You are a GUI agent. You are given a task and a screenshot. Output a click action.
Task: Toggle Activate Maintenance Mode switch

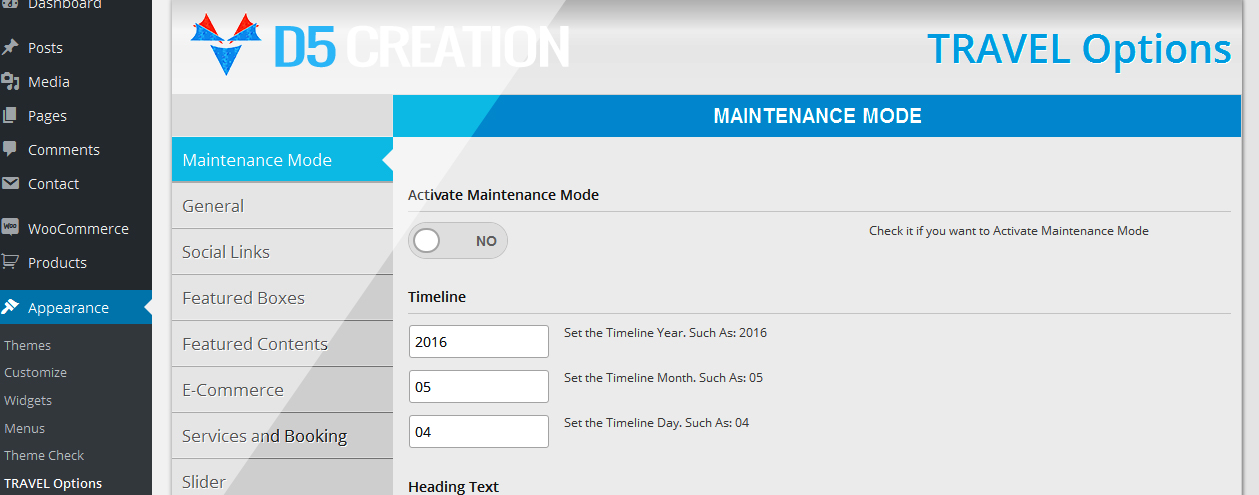coord(458,241)
